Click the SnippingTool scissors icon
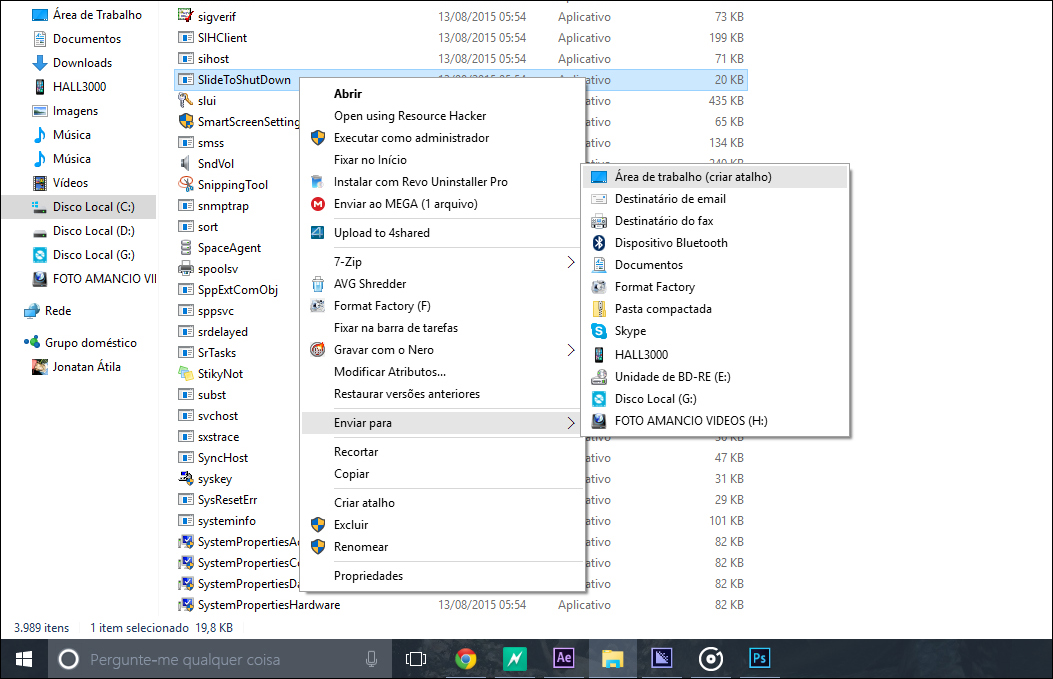 185,184
